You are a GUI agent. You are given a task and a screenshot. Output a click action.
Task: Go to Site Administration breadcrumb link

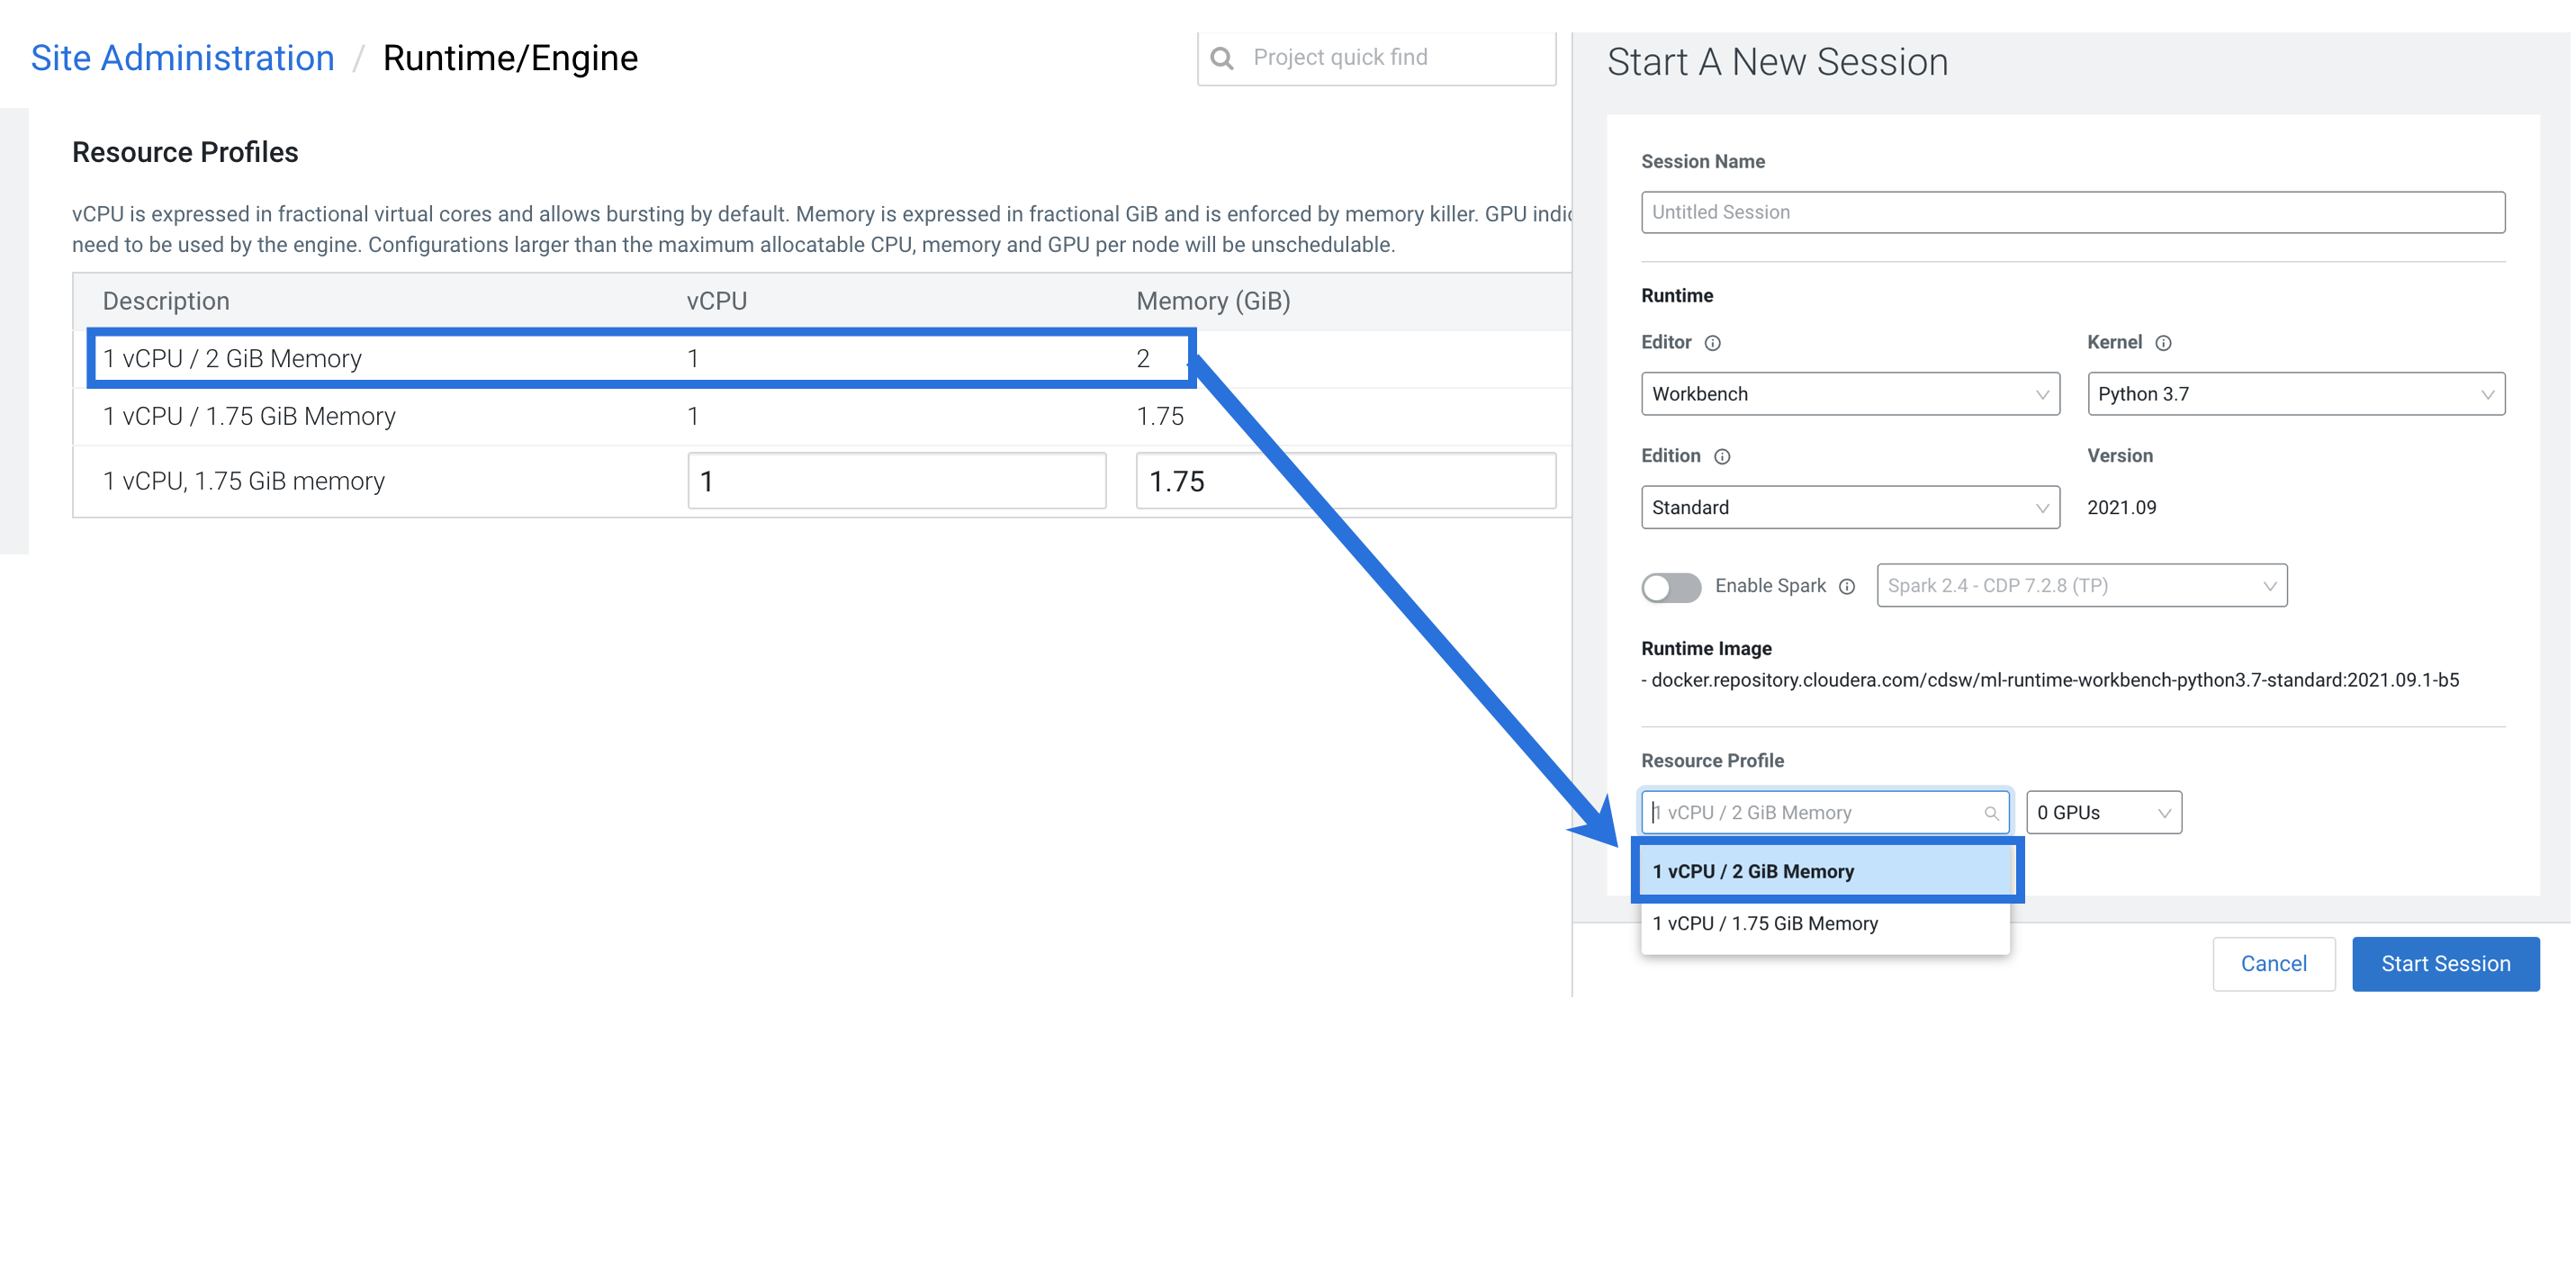click(x=182, y=58)
